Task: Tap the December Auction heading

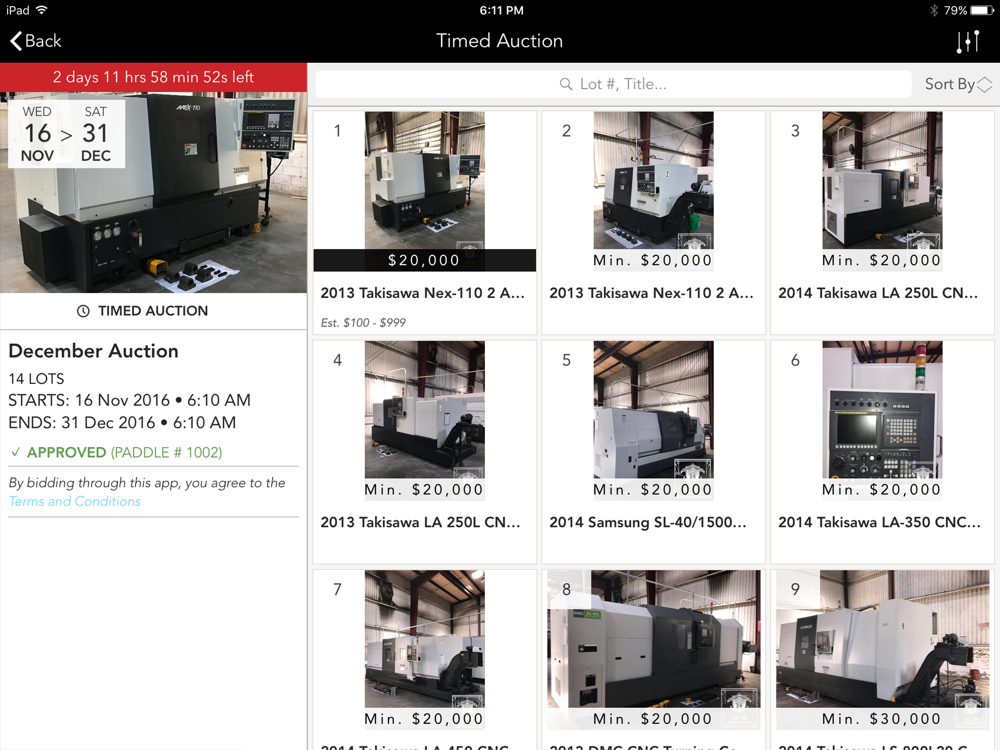Action: (x=94, y=351)
